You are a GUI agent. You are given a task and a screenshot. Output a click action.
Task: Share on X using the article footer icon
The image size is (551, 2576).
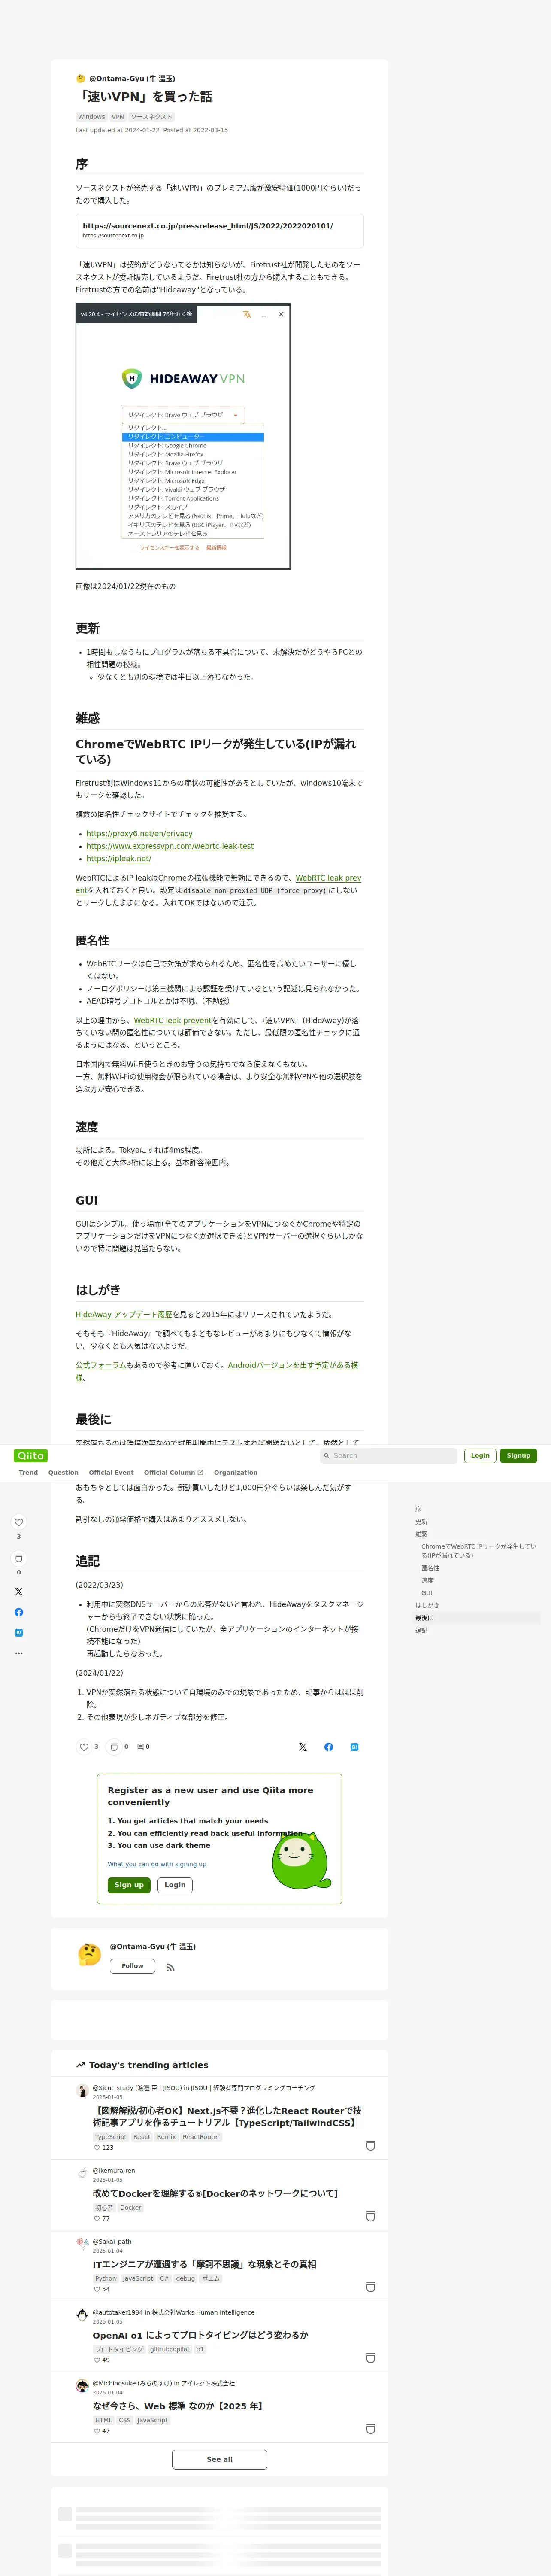pos(303,1747)
